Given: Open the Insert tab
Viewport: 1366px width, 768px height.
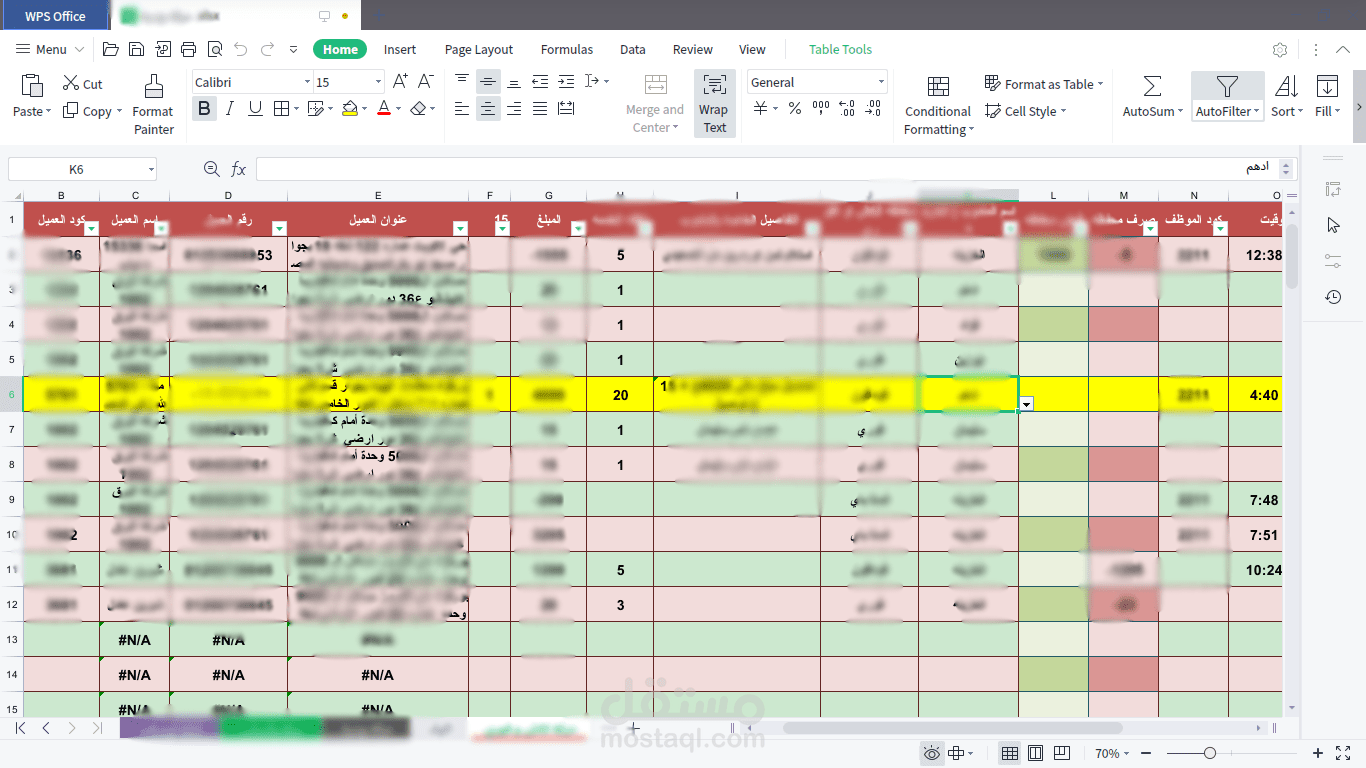Looking at the screenshot, I should click(x=400, y=49).
